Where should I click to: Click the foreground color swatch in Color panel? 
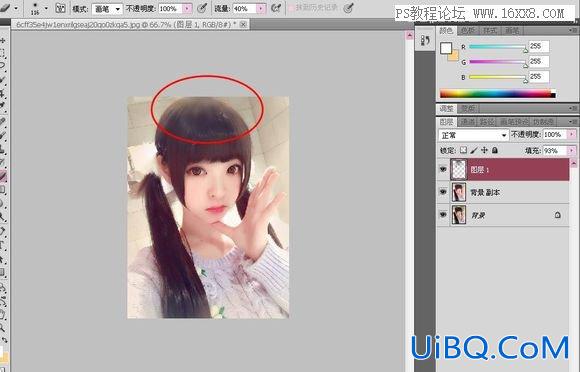(446, 48)
